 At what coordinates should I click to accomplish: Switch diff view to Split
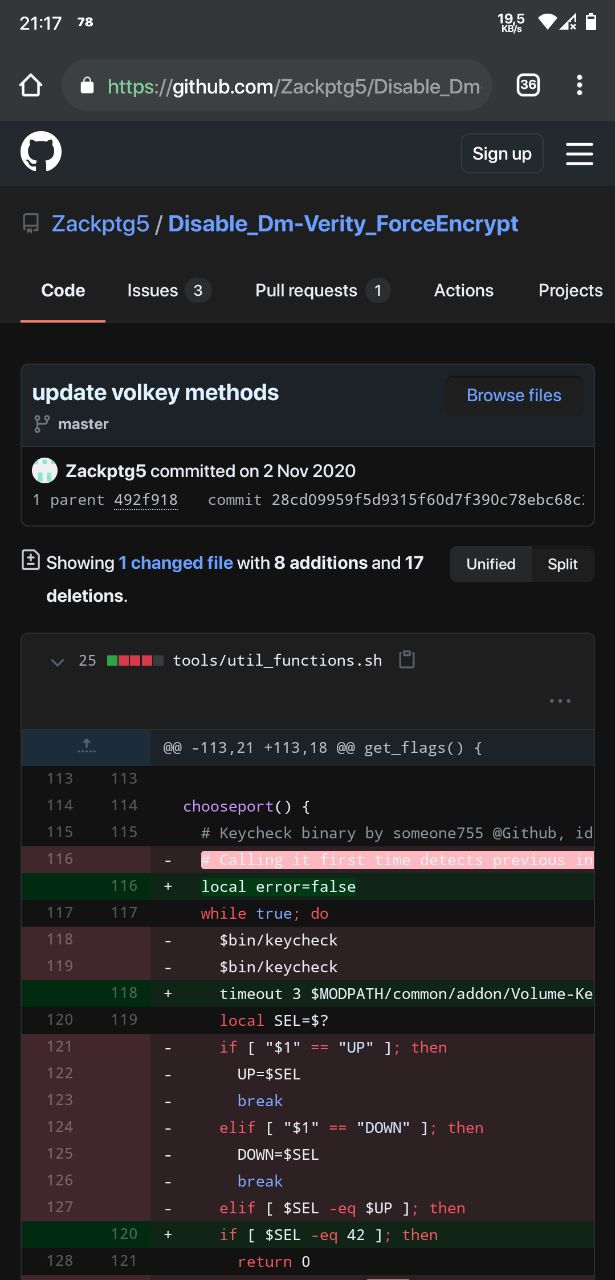click(563, 564)
